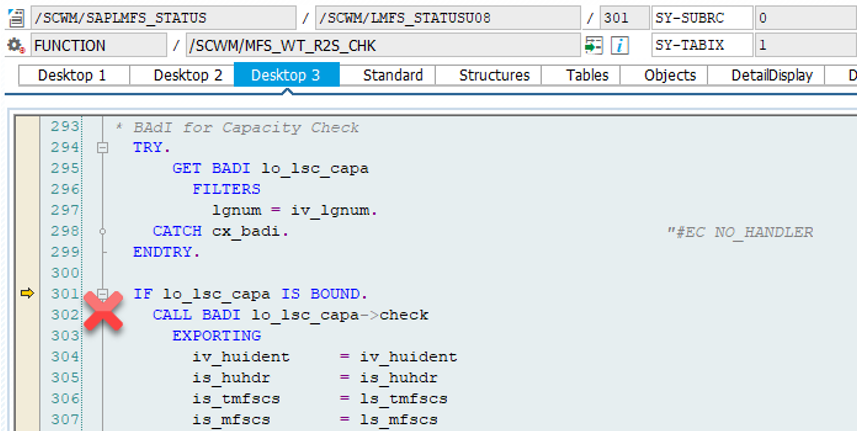Click 'CALL BADI lo_lsc_capa->check' line

(x=291, y=315)
